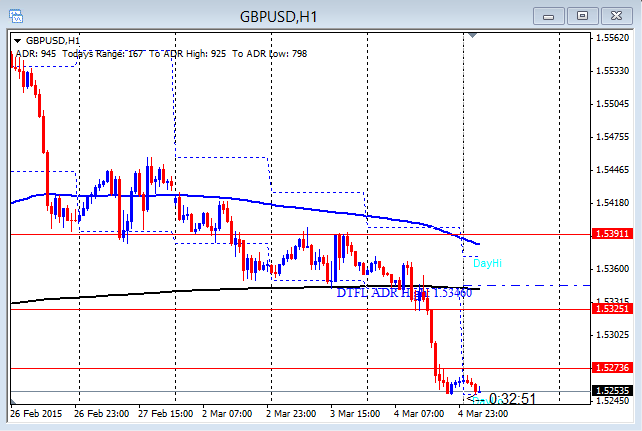This screenshot has width=642, height=431.
Task: Click the To ADR Low: 798 text
Action: pyautogui.click(x=269, y=54)
